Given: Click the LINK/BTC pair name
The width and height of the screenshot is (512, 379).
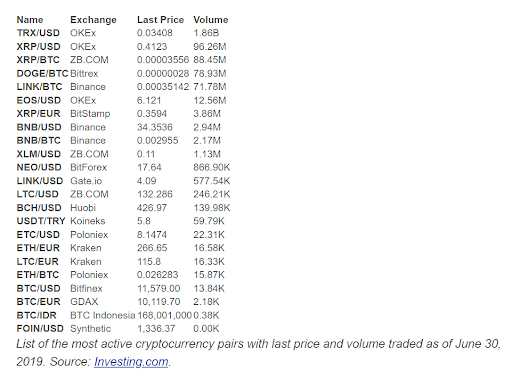Looking at the screenshot, I should point(39,87).
